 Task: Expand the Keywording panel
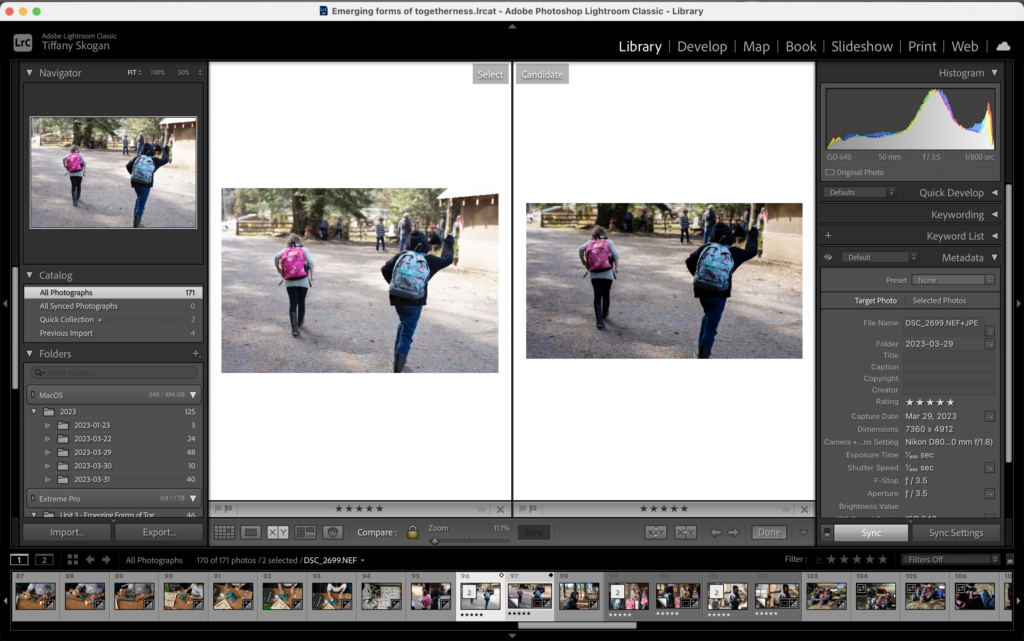995,214
